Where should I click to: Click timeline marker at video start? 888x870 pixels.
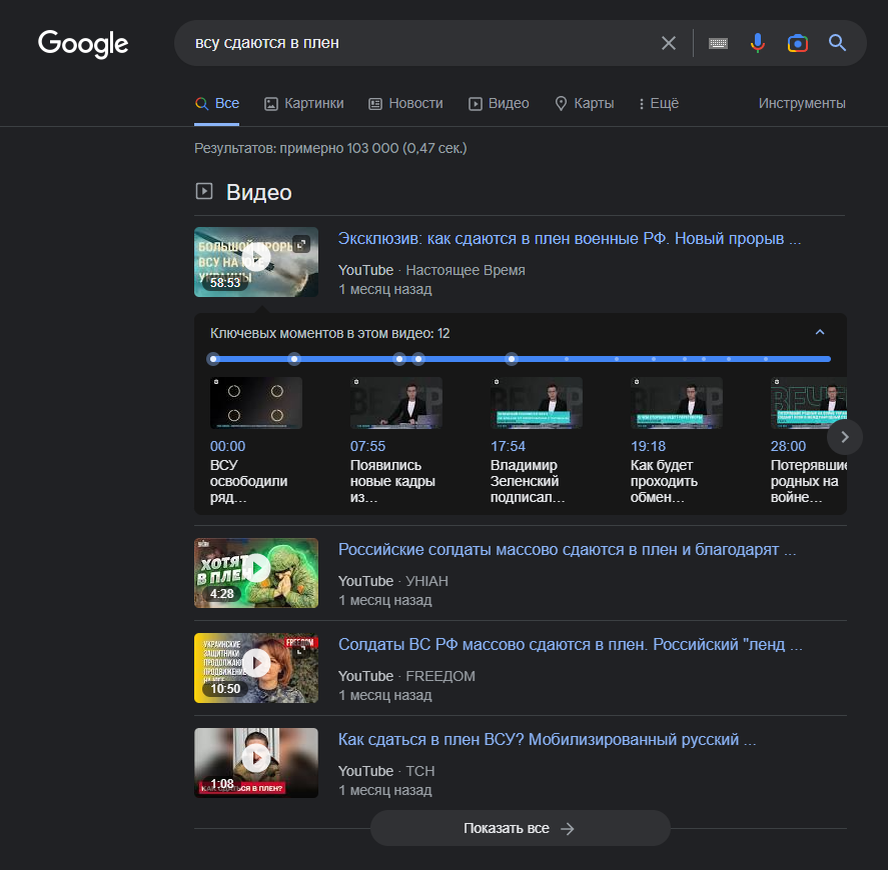click(213, 359)
